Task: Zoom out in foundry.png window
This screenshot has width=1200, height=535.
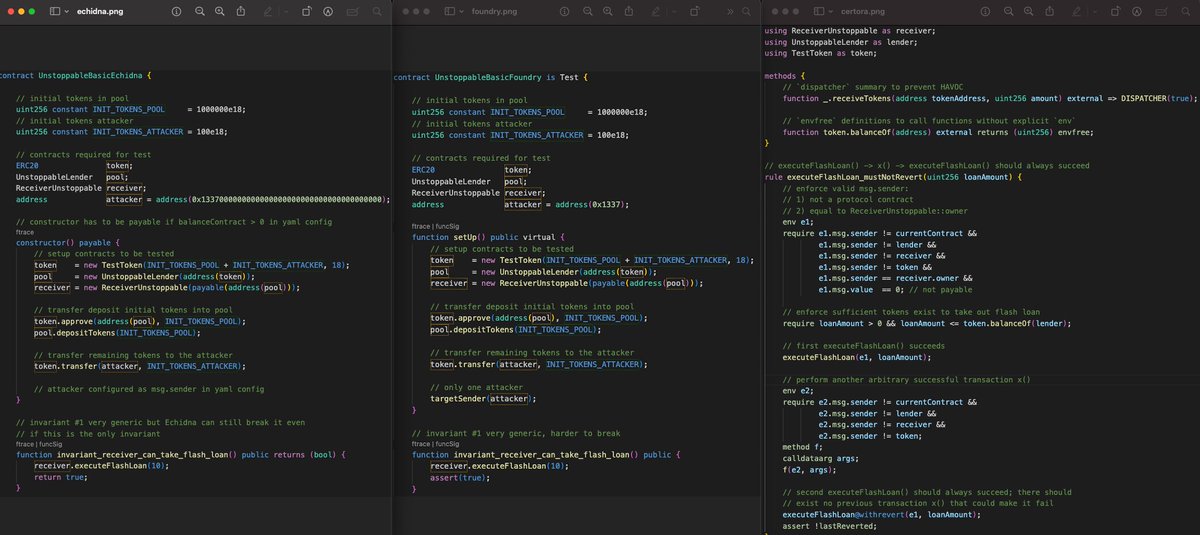Action: tap(588, 12)
